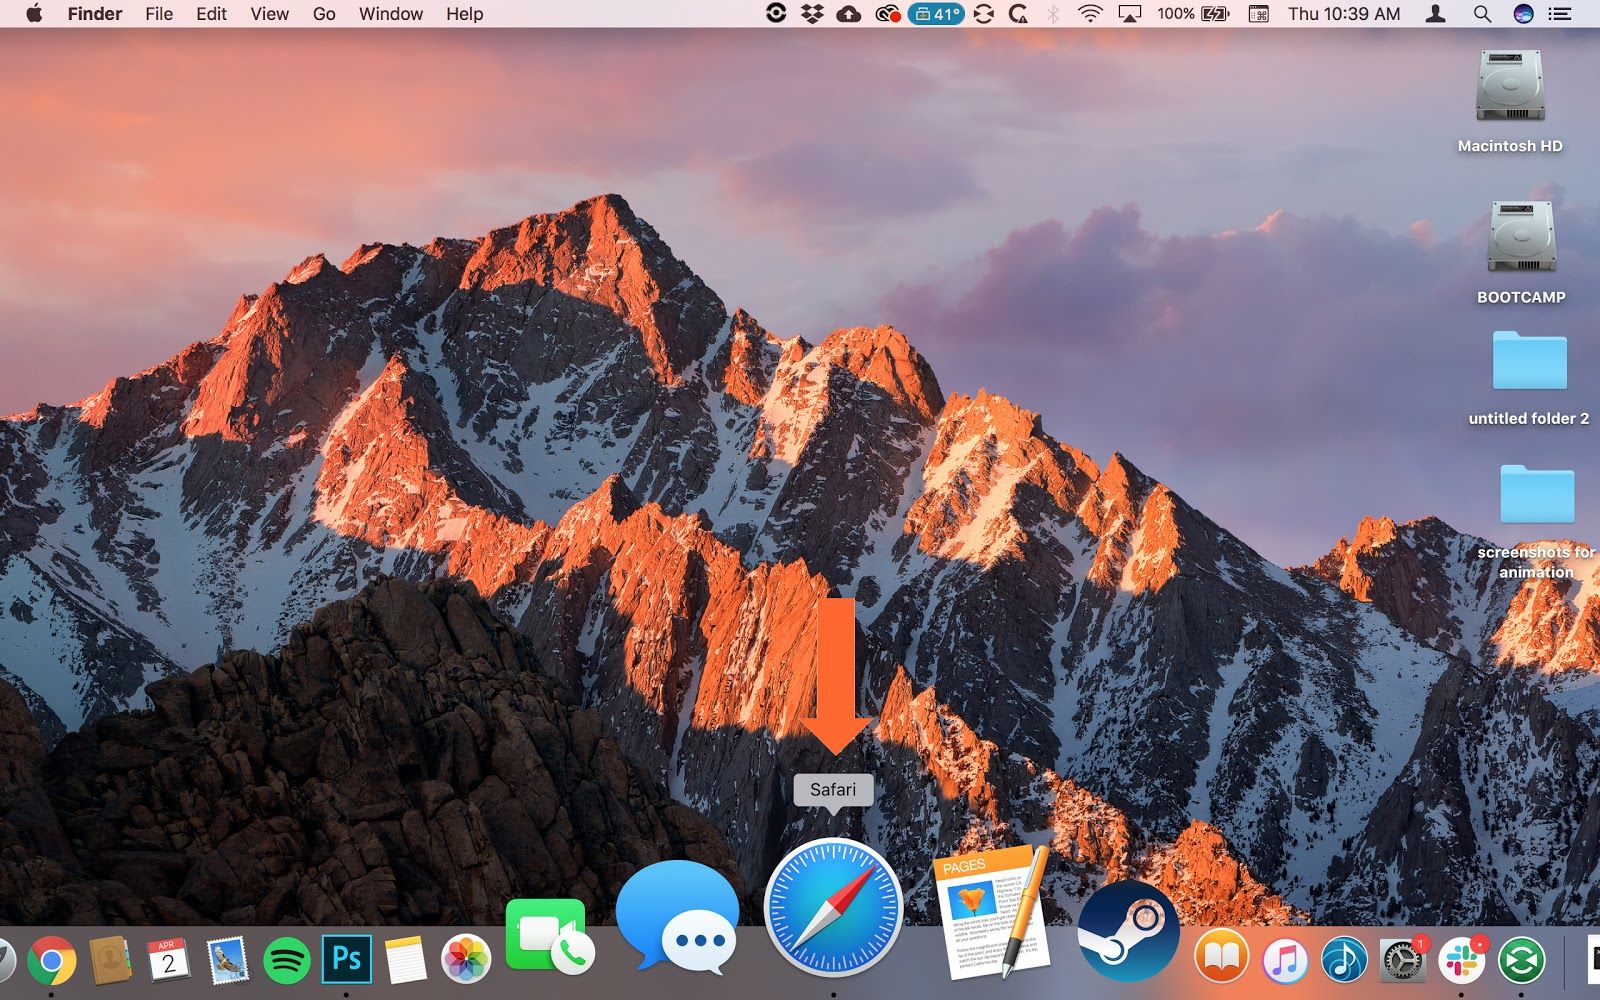Image resolution: width=1600 pixels, height=1000 pixels.
Task: Open the Apple menu
Action: (x=33, y=14)
